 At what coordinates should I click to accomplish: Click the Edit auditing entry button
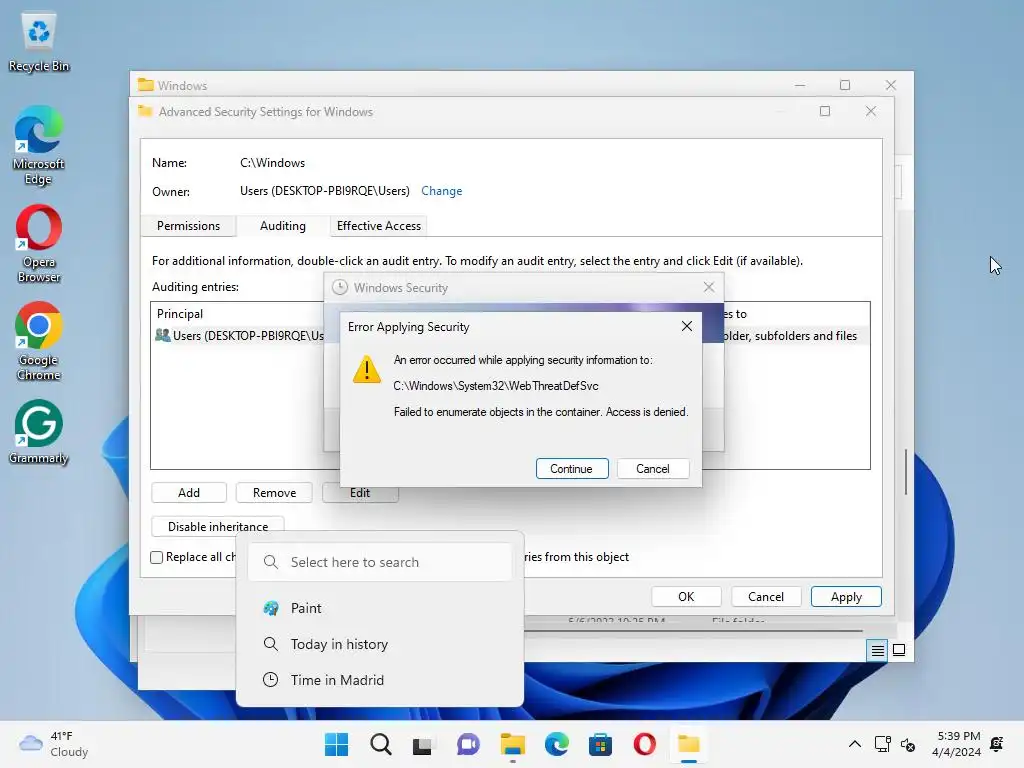pyautogui.click(x=360, y=494)
